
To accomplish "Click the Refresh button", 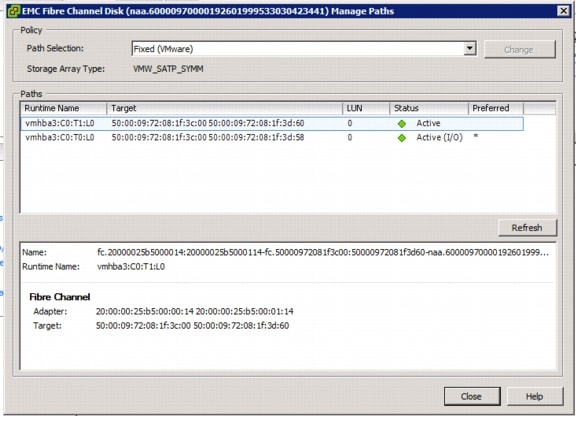I will point(527,228).
